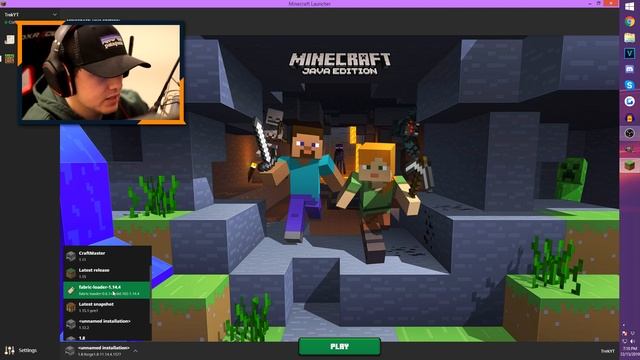Open the Windows Start button
This screenshot has height=360, width=640.
point(629,7)
